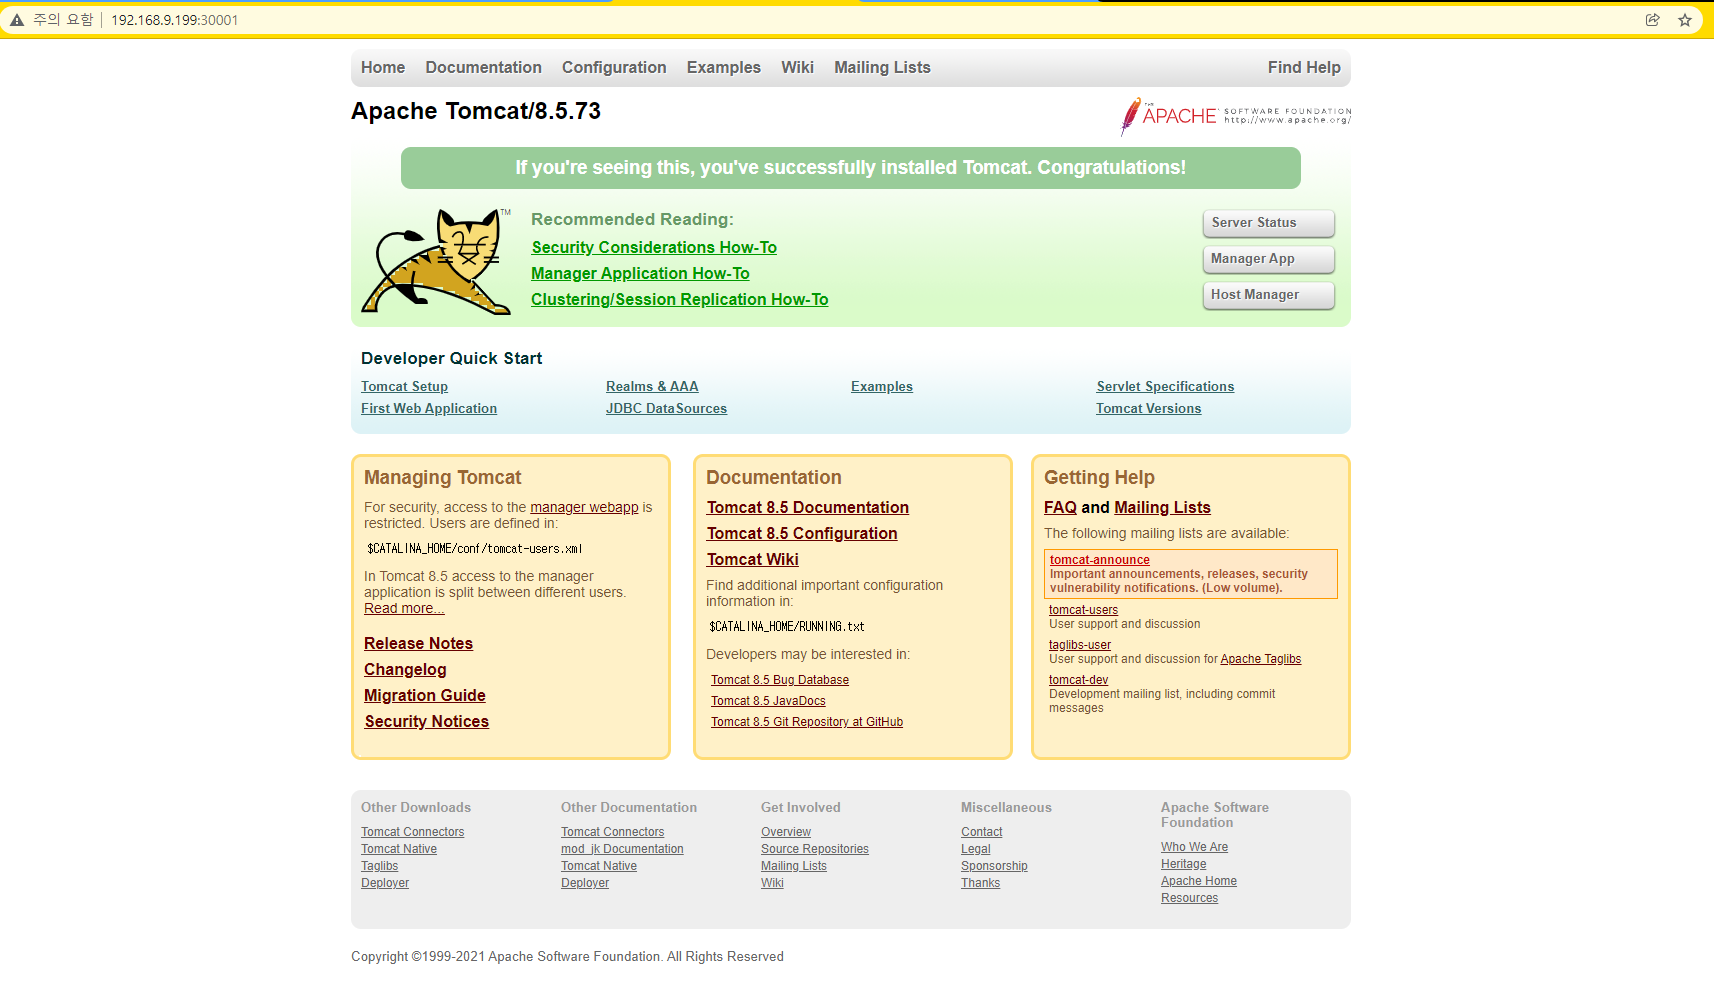This screenshot has width=1714, height=1005.
Task: Open Overview link under Get Involved
Action: (x=786, y=832)
